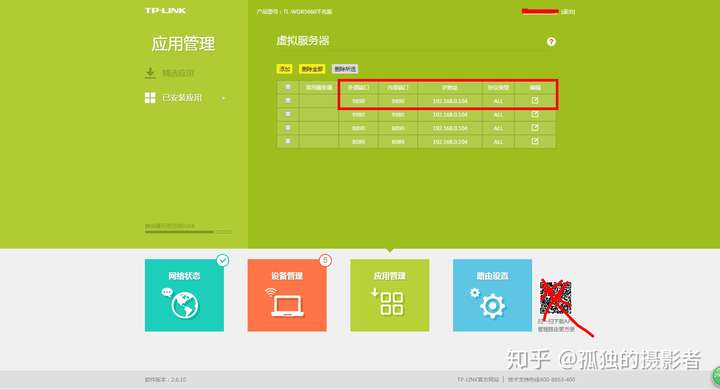The image size is (720, 389).
Task: Open edit icon in first table row
Action: click(535, 101)
